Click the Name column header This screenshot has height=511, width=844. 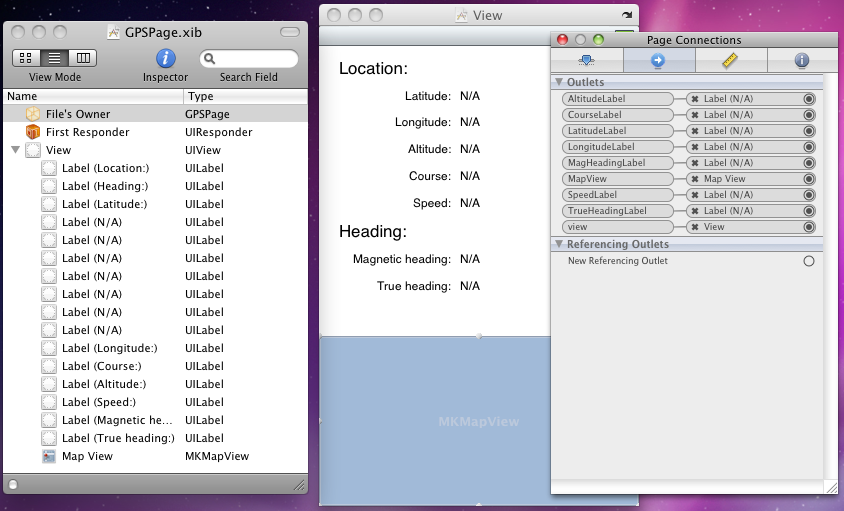pyautogui.click(x=93, y=96)
